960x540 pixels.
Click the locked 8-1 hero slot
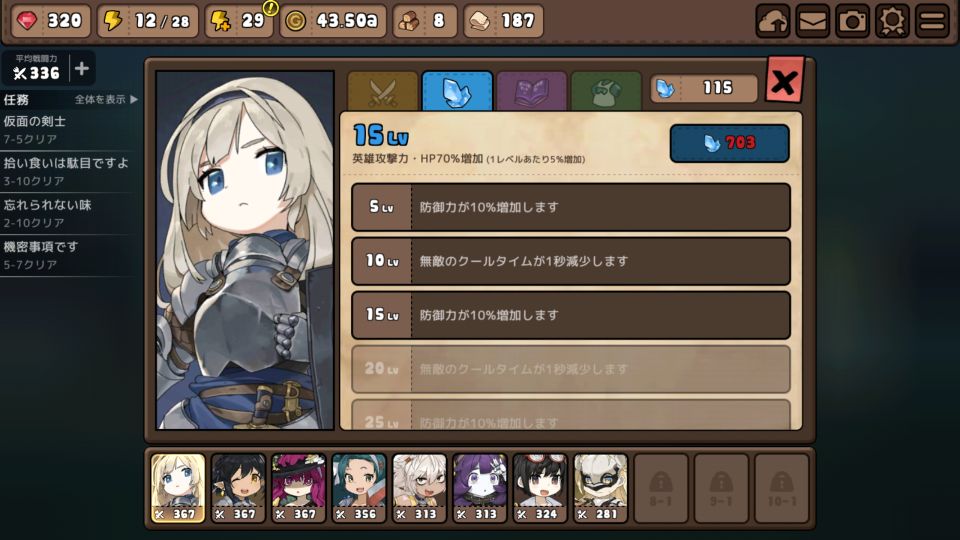point(661,488)
